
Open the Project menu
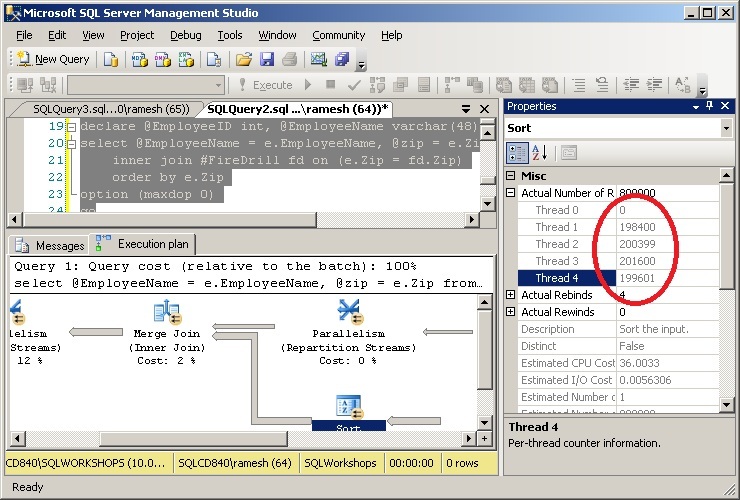click(137, 35)
